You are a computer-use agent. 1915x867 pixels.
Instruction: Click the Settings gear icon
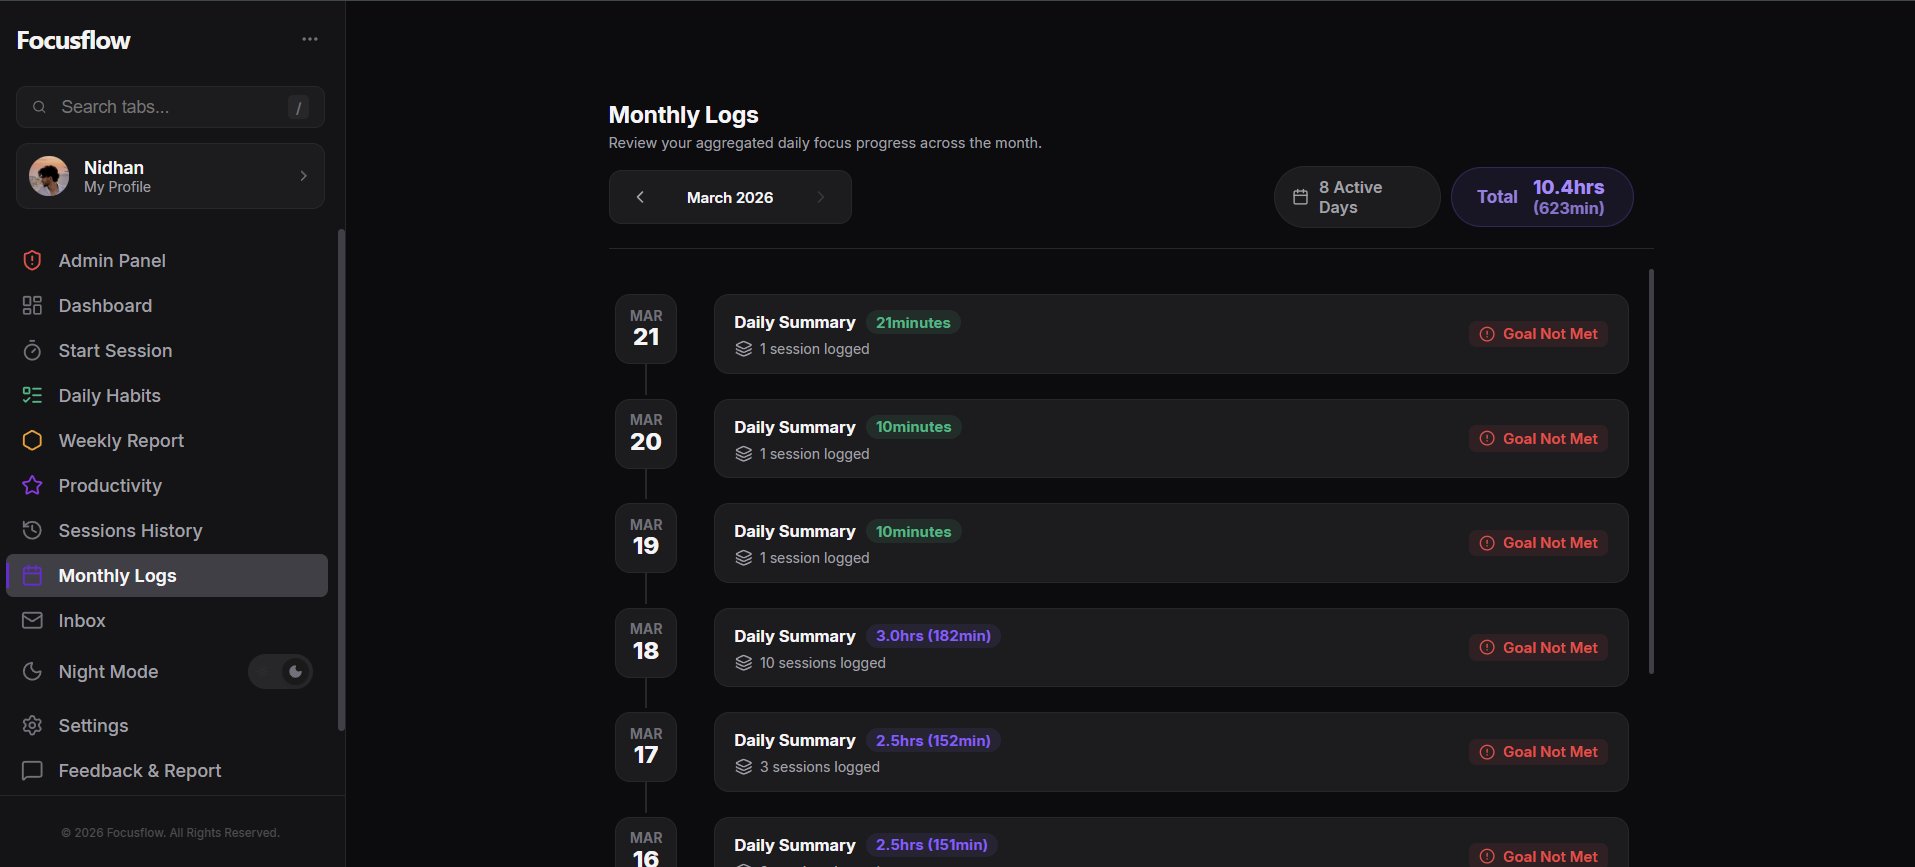tap(32, 726)
